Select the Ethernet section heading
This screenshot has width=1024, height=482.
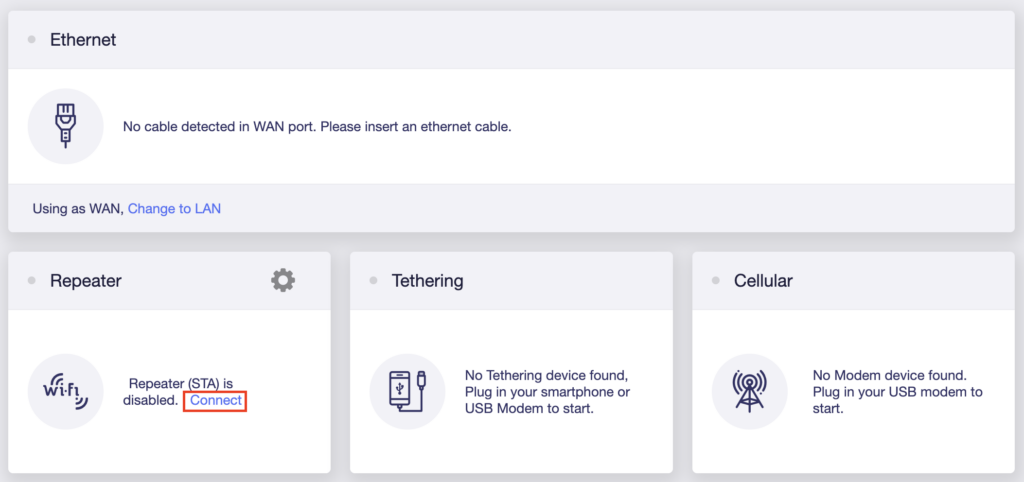[83, 40]
